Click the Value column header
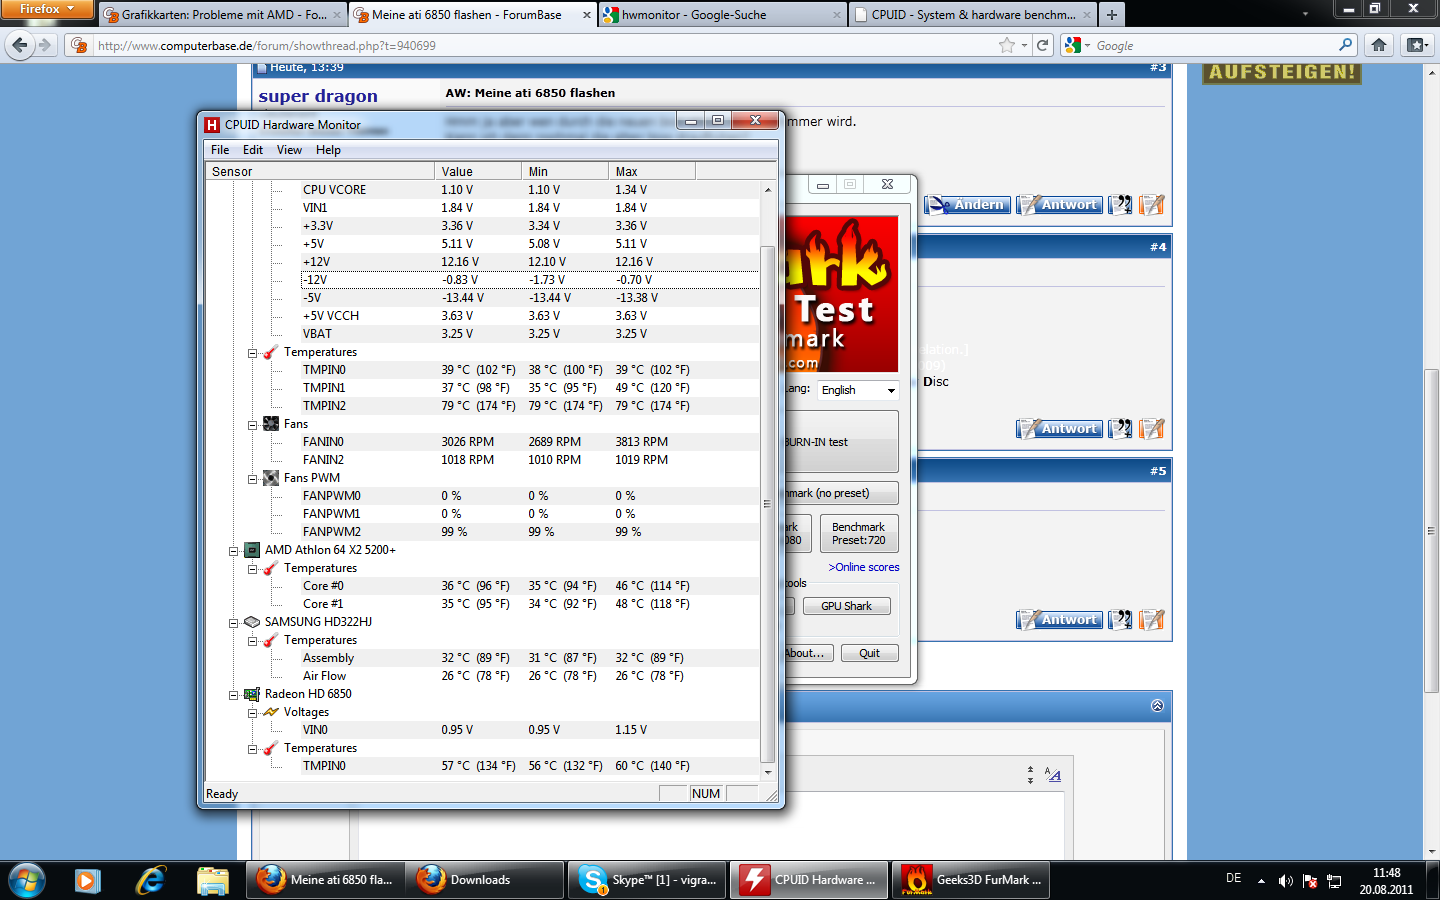 click(478, 171)
